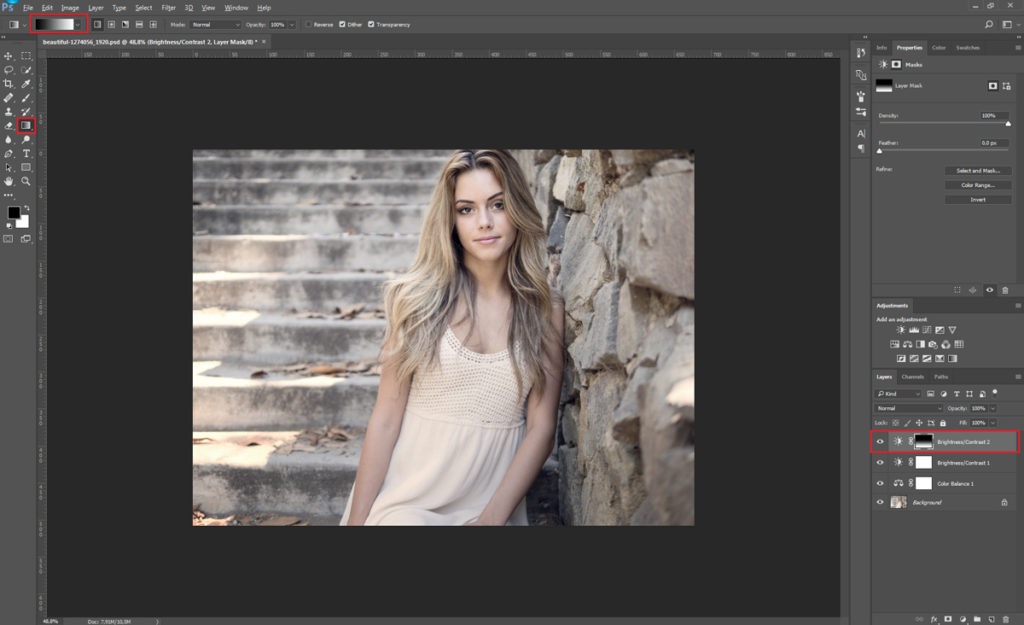Enable the Reverse checkbox
The width and height of the screenshot is (1024, 625).
pyautogui.click(x=309, y=24)
